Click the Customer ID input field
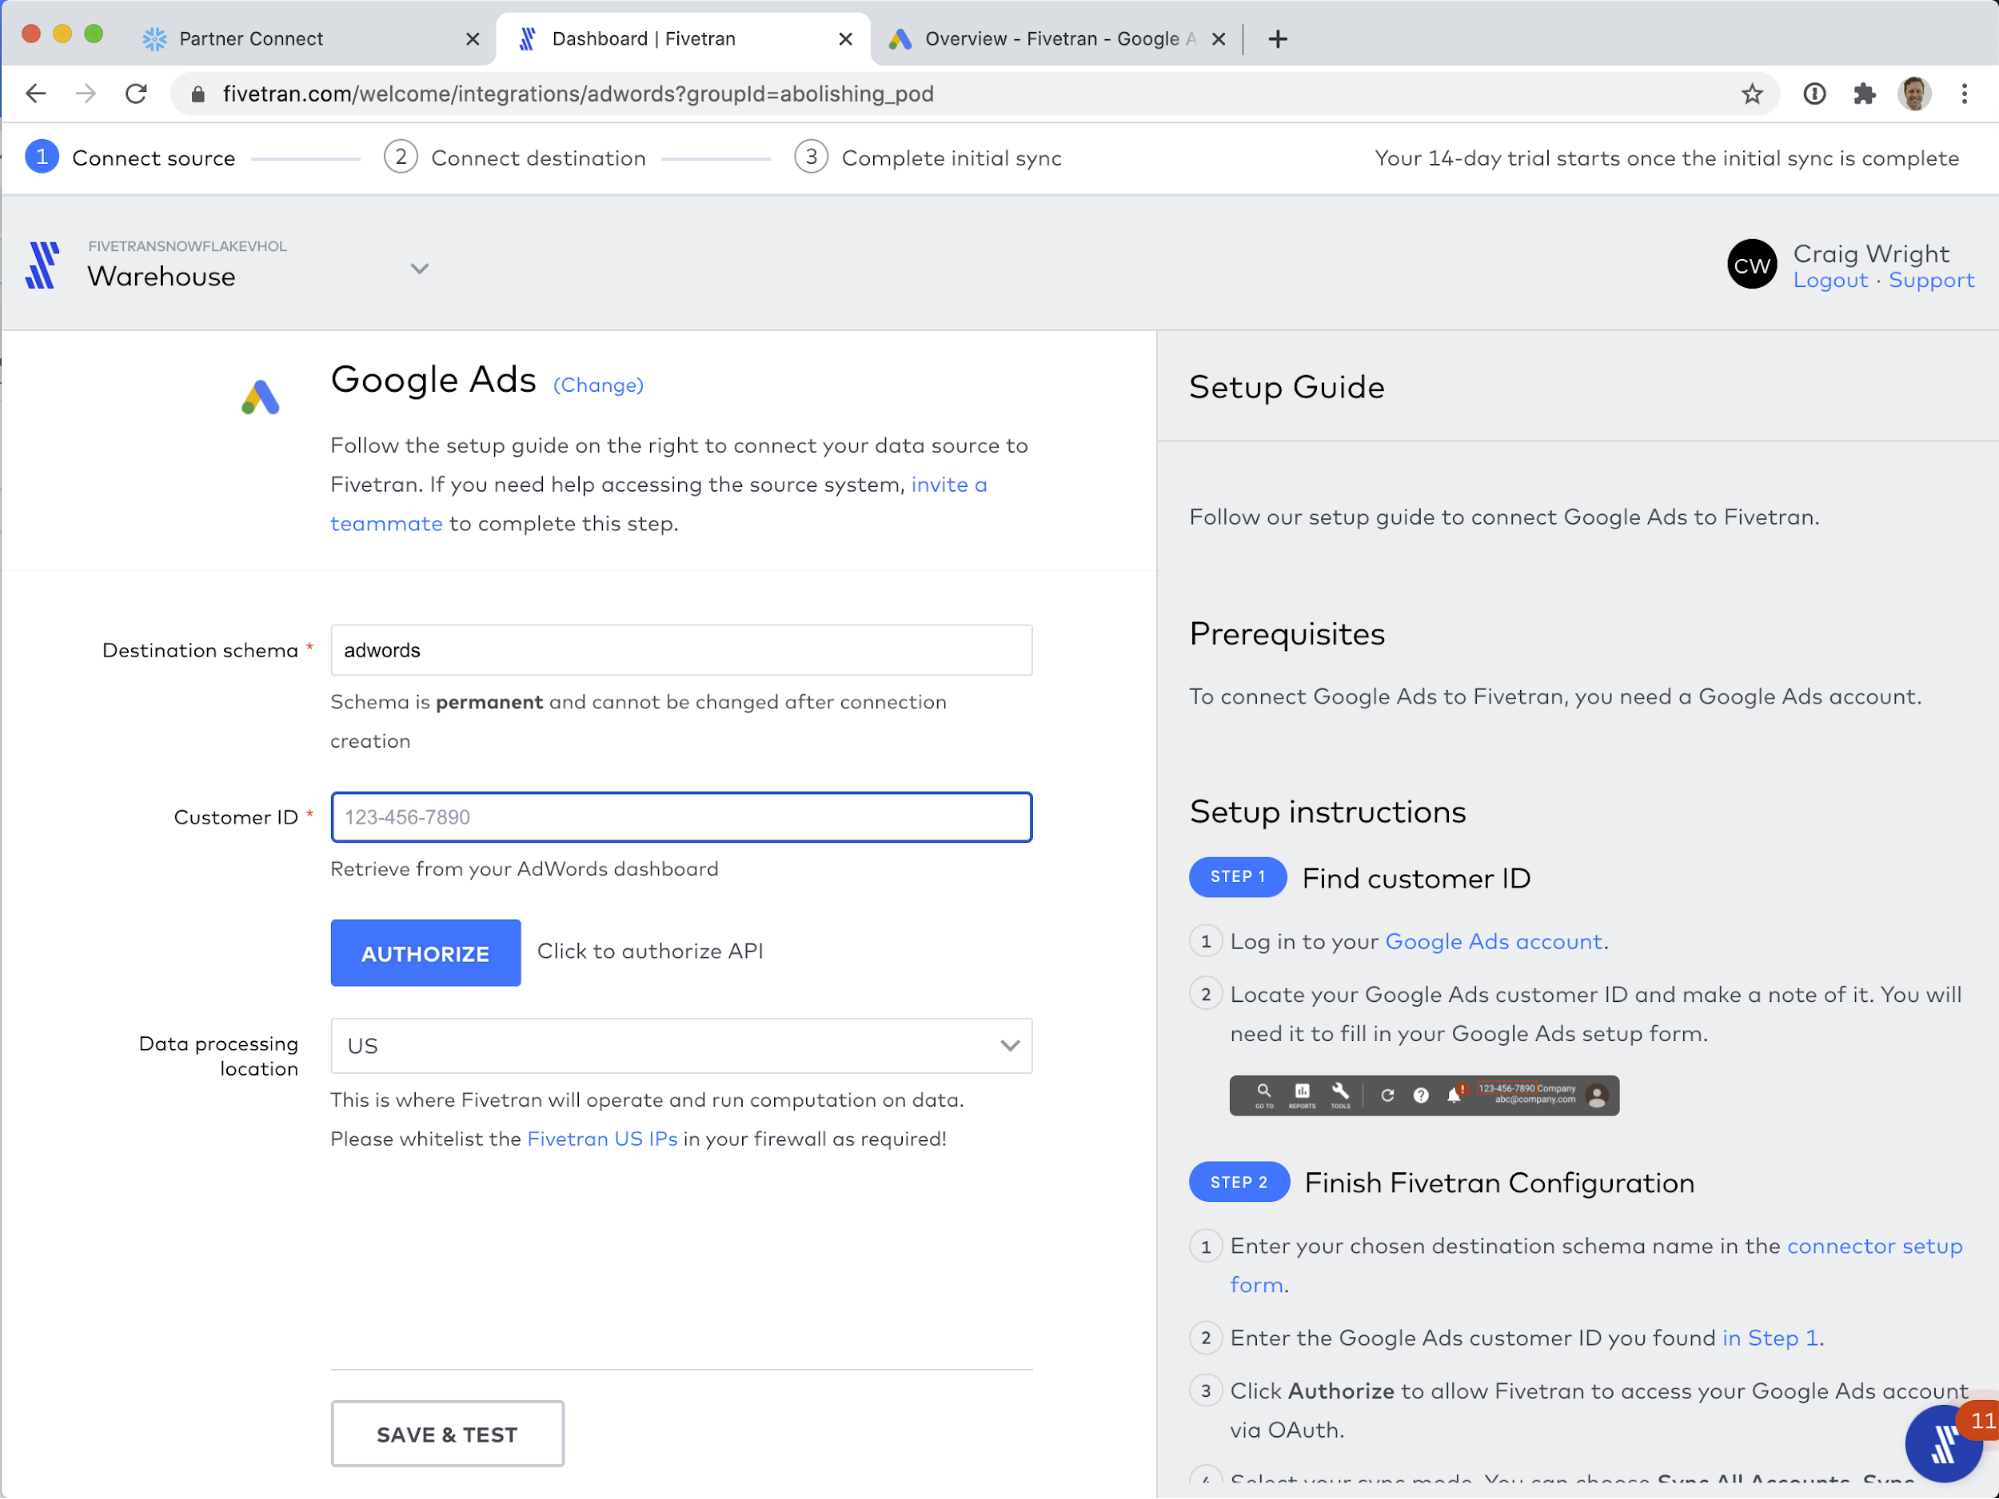 pos(681,817)
